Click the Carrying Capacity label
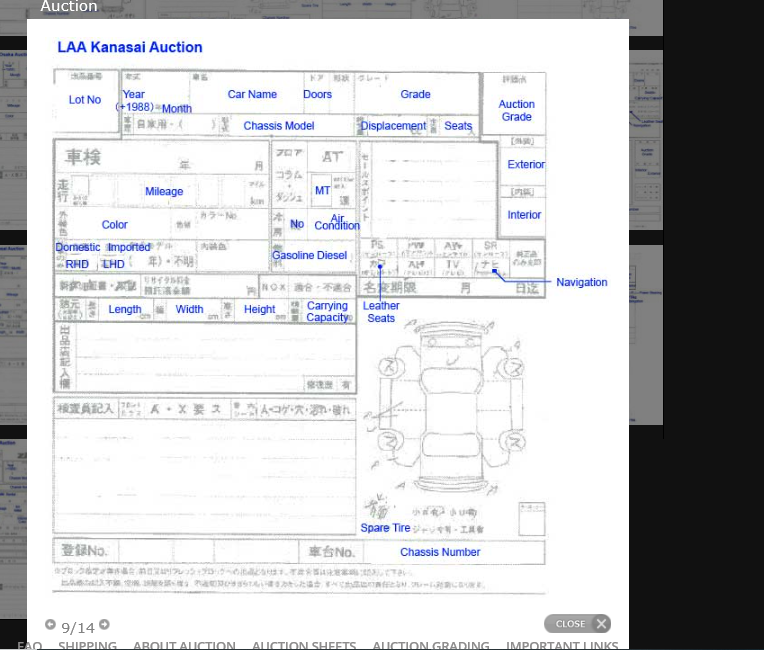 tap(327, 311)
